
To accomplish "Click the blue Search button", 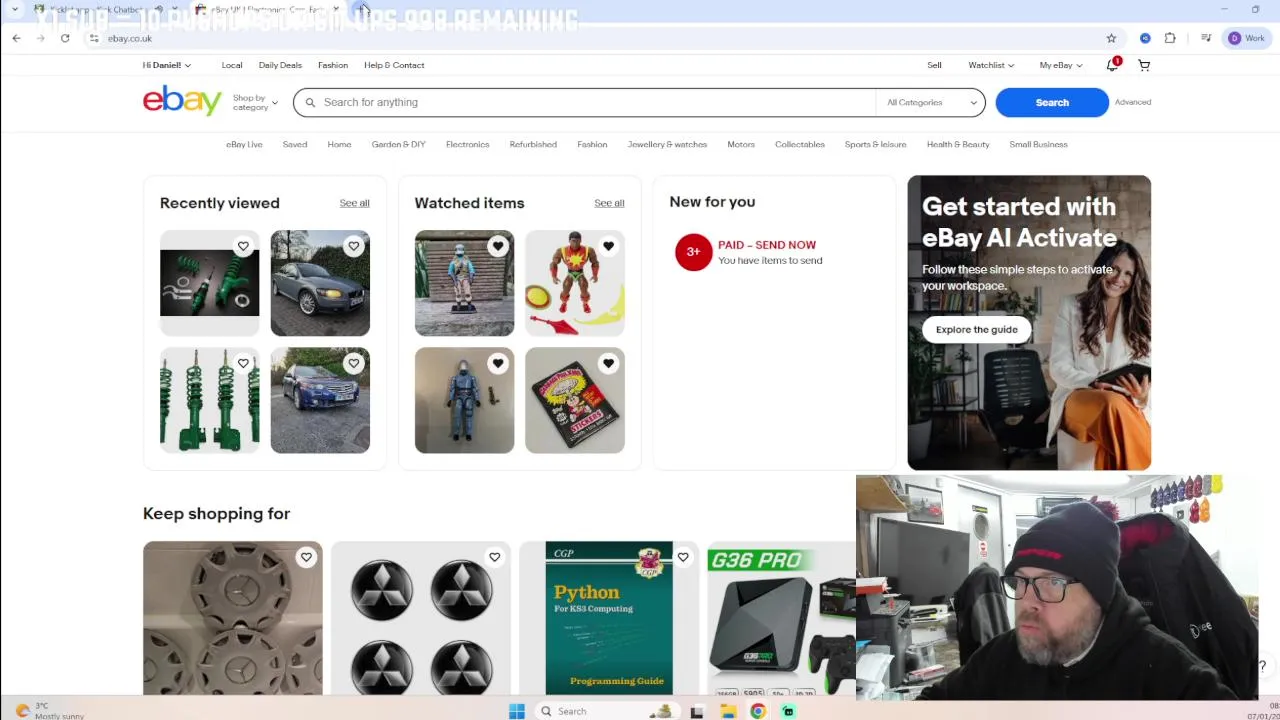I will point(1052,102).
